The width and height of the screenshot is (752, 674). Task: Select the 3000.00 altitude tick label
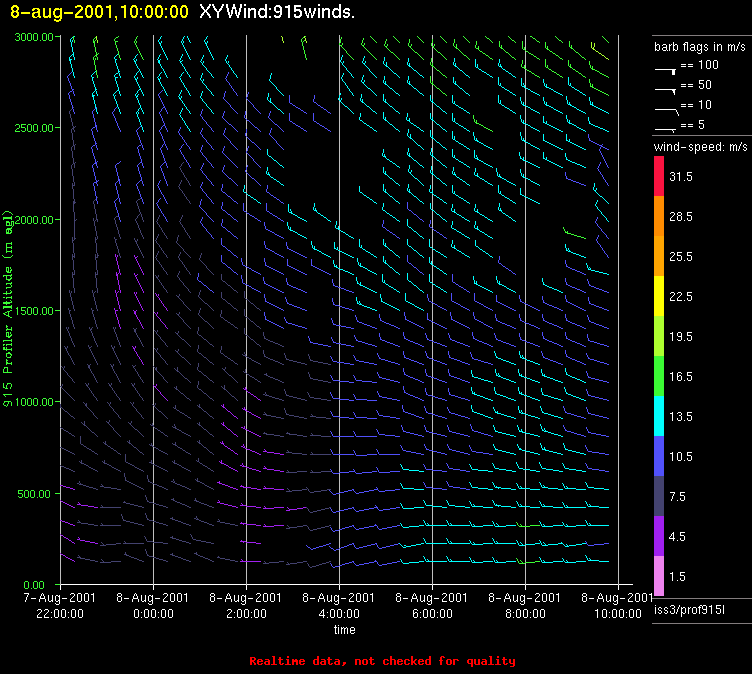(x=33, y=37)
